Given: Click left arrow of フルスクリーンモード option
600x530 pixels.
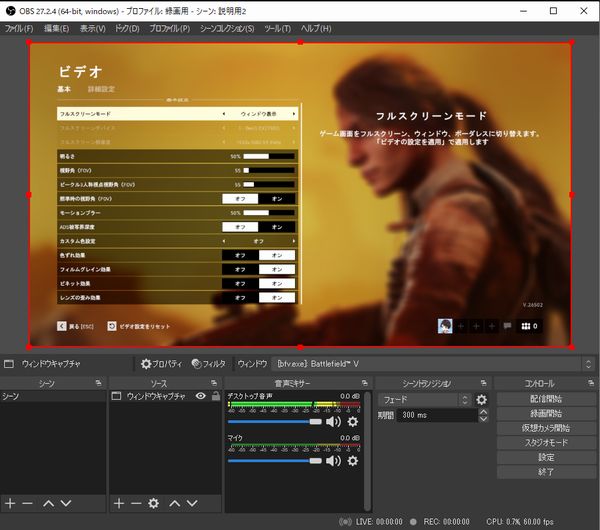Looking at the screenshot, I should [224, 114].
